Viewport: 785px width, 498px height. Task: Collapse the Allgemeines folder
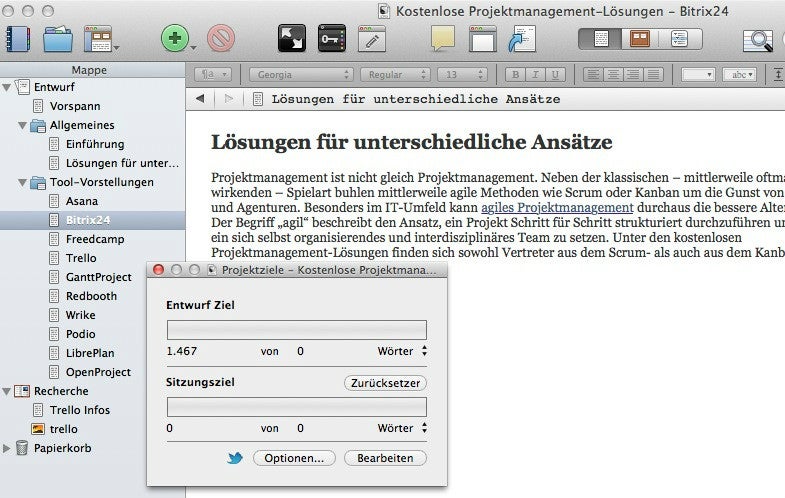(23, 125)
